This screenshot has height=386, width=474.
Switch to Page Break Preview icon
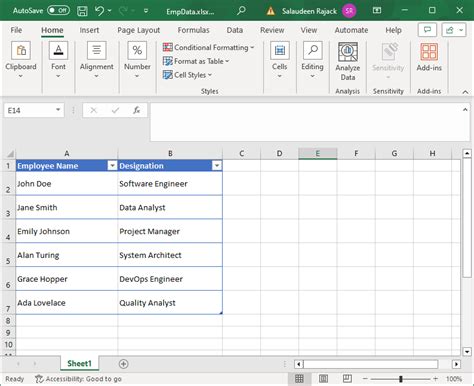point(347,379)
